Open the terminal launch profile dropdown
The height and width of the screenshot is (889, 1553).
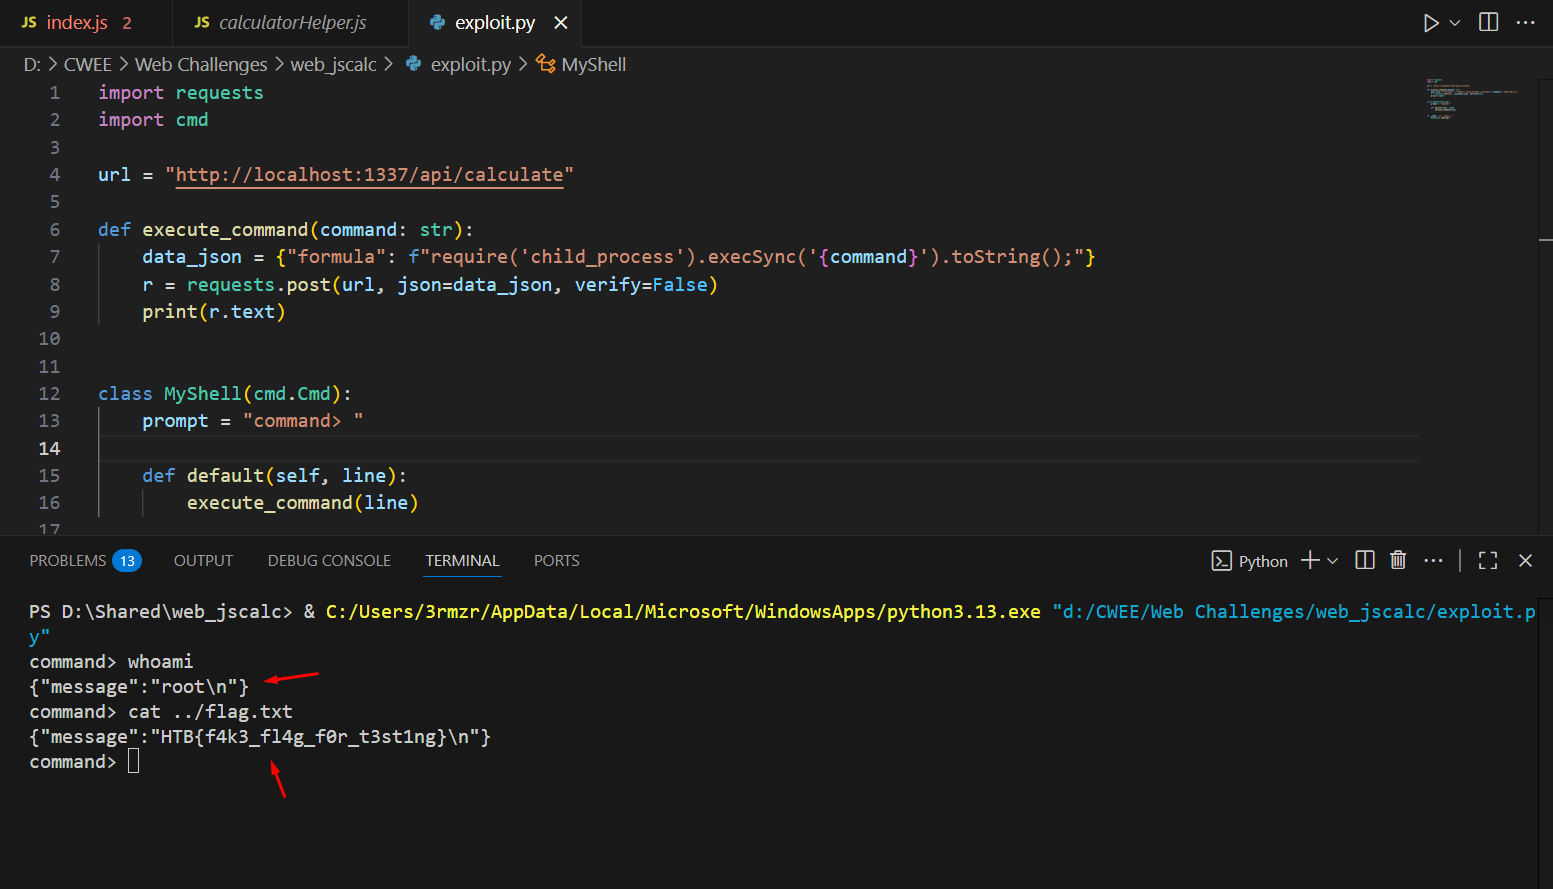pyautogui.click(x=1333, y=561)
